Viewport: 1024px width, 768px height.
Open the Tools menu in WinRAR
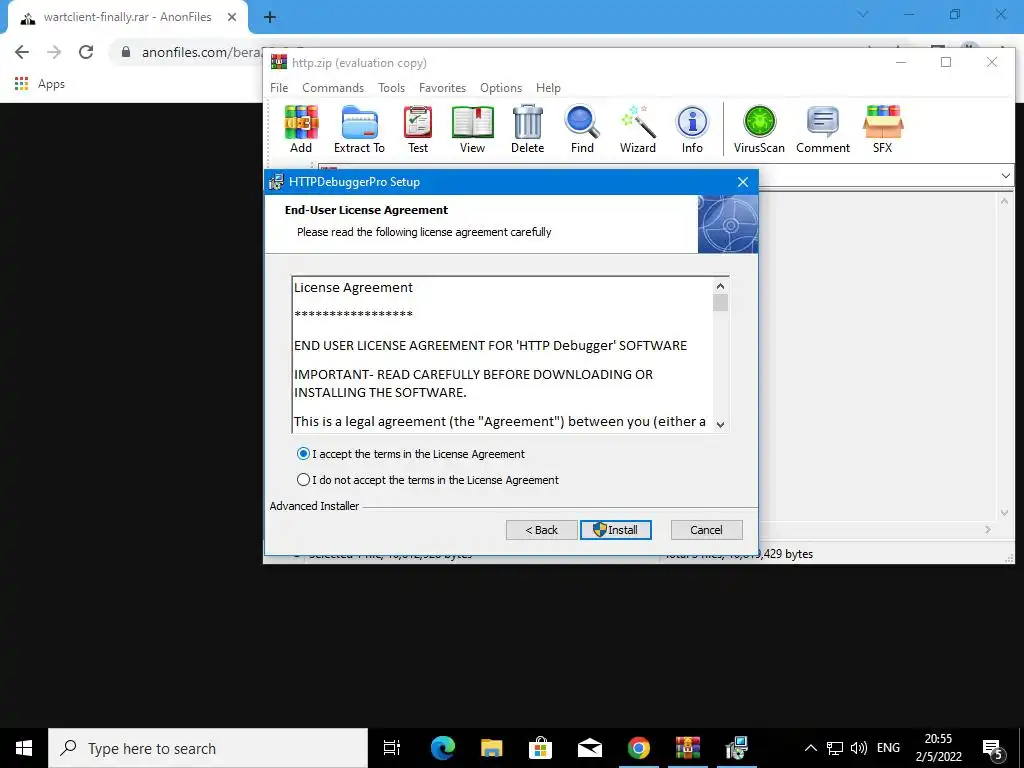(391, 88)
